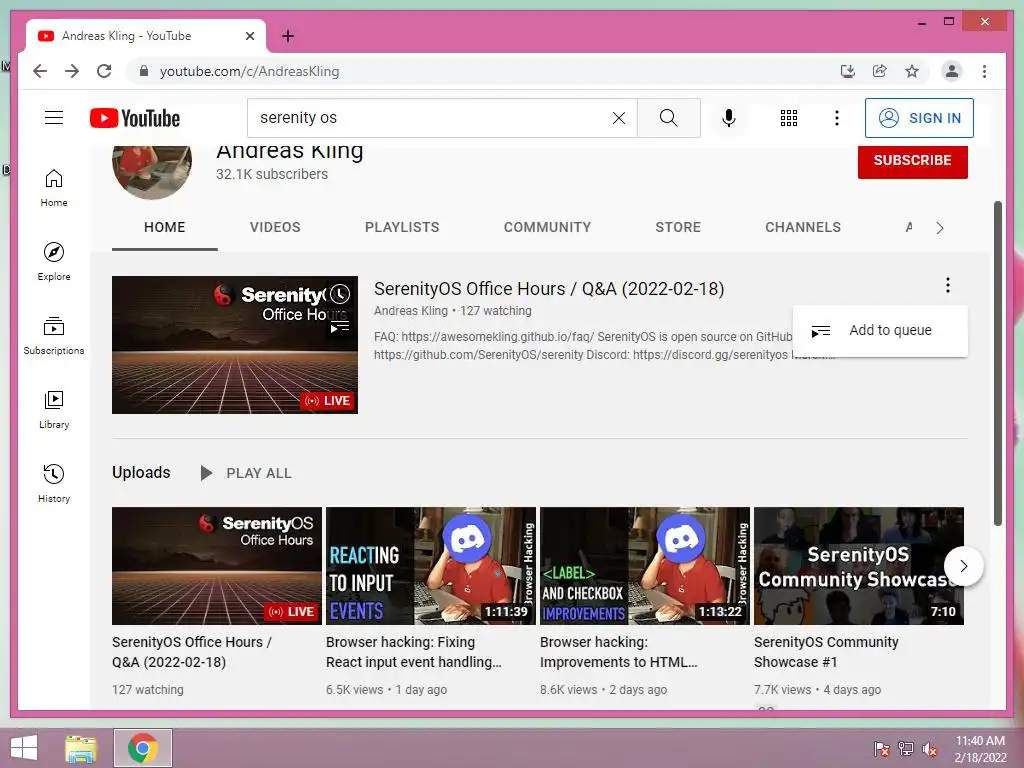Viewport: 1024px width, 768px height.
Task: Open Home in the sidebar
Action: [54, 188]
